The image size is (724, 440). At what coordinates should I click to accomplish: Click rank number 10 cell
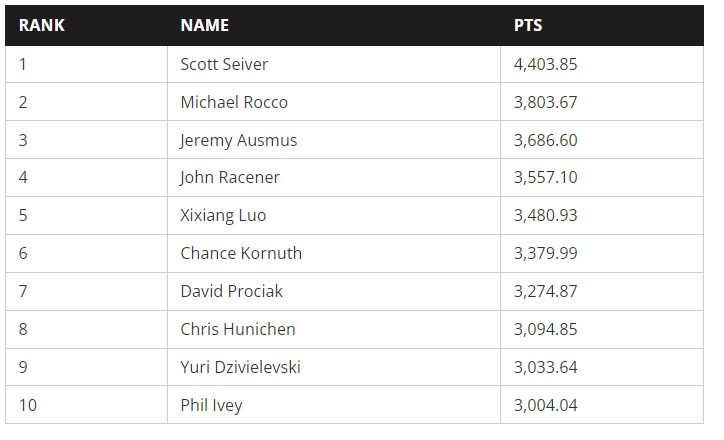pyautogui.click(x=27, y=406)
